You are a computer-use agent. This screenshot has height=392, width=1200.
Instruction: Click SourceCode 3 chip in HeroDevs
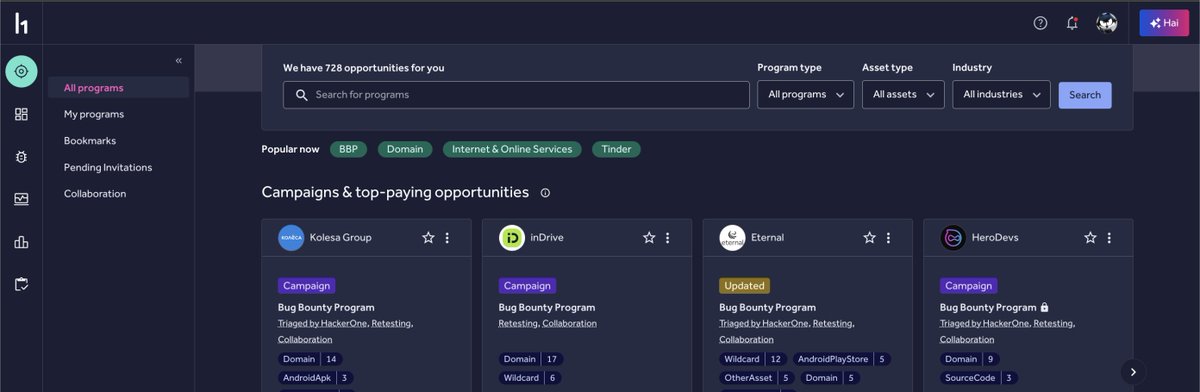pyautogui.click(x=979, y=378)
